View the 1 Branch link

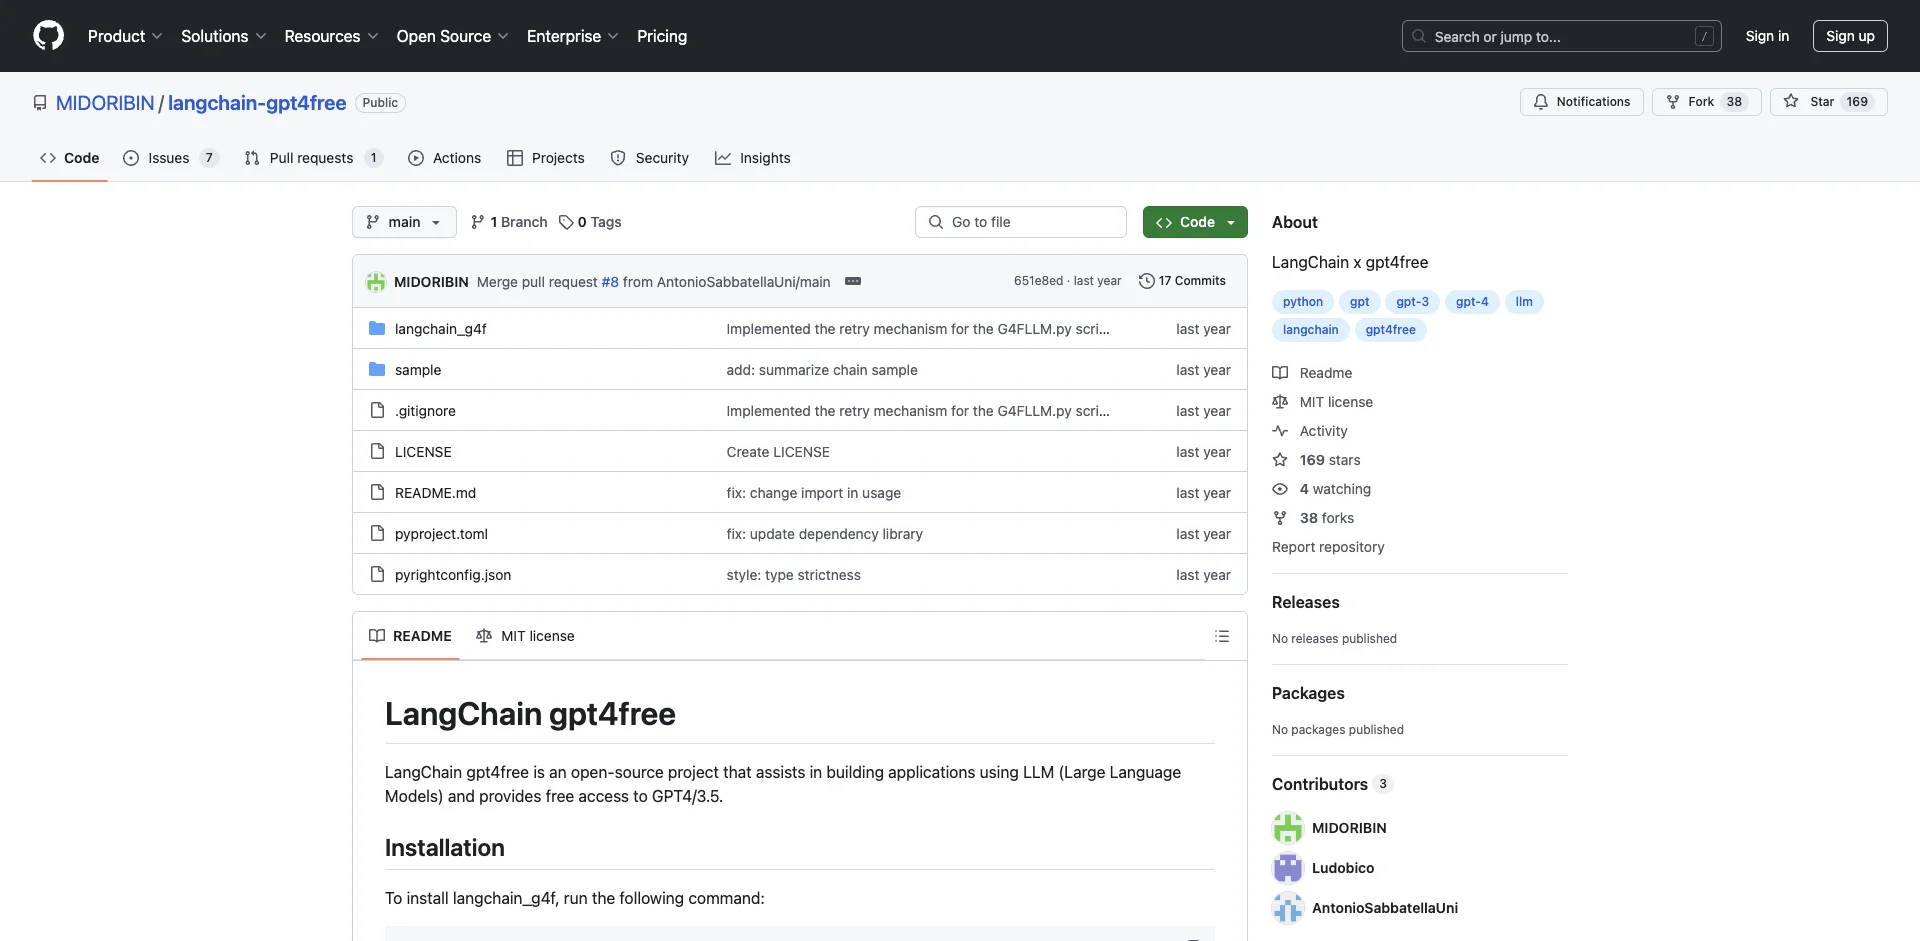[x=509, y=222]
